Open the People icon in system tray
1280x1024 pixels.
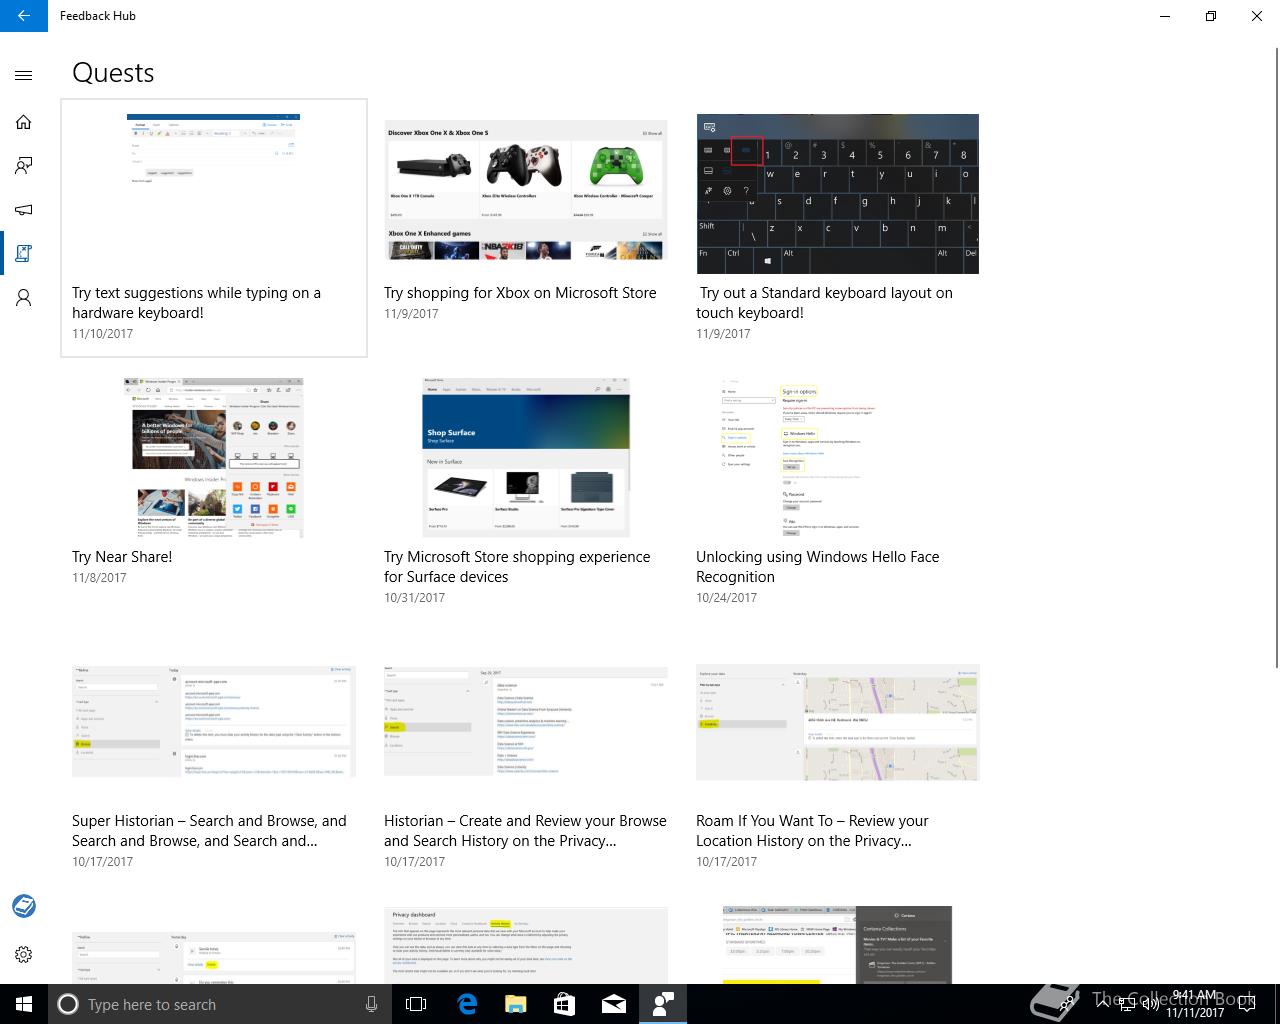click(x=1068, y=1004)
